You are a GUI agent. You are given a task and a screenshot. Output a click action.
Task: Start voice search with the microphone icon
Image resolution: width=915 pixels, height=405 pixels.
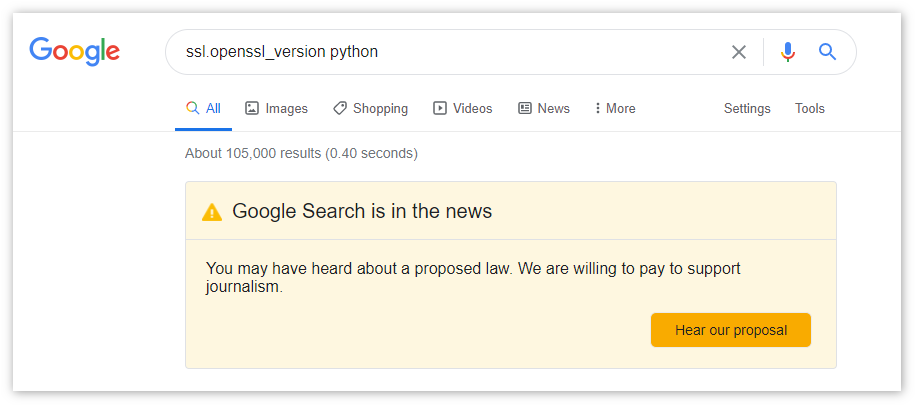788,52
